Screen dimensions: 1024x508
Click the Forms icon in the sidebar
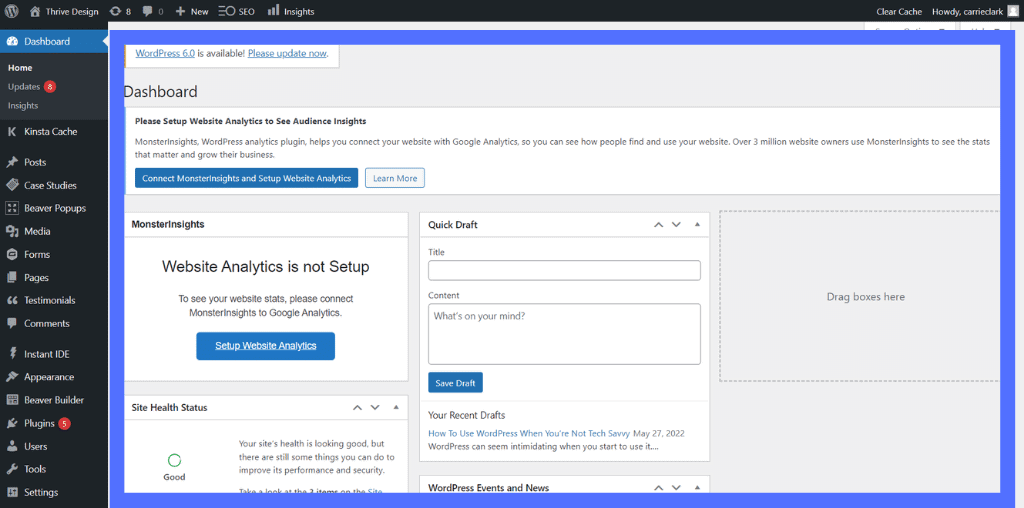point(12,254)
